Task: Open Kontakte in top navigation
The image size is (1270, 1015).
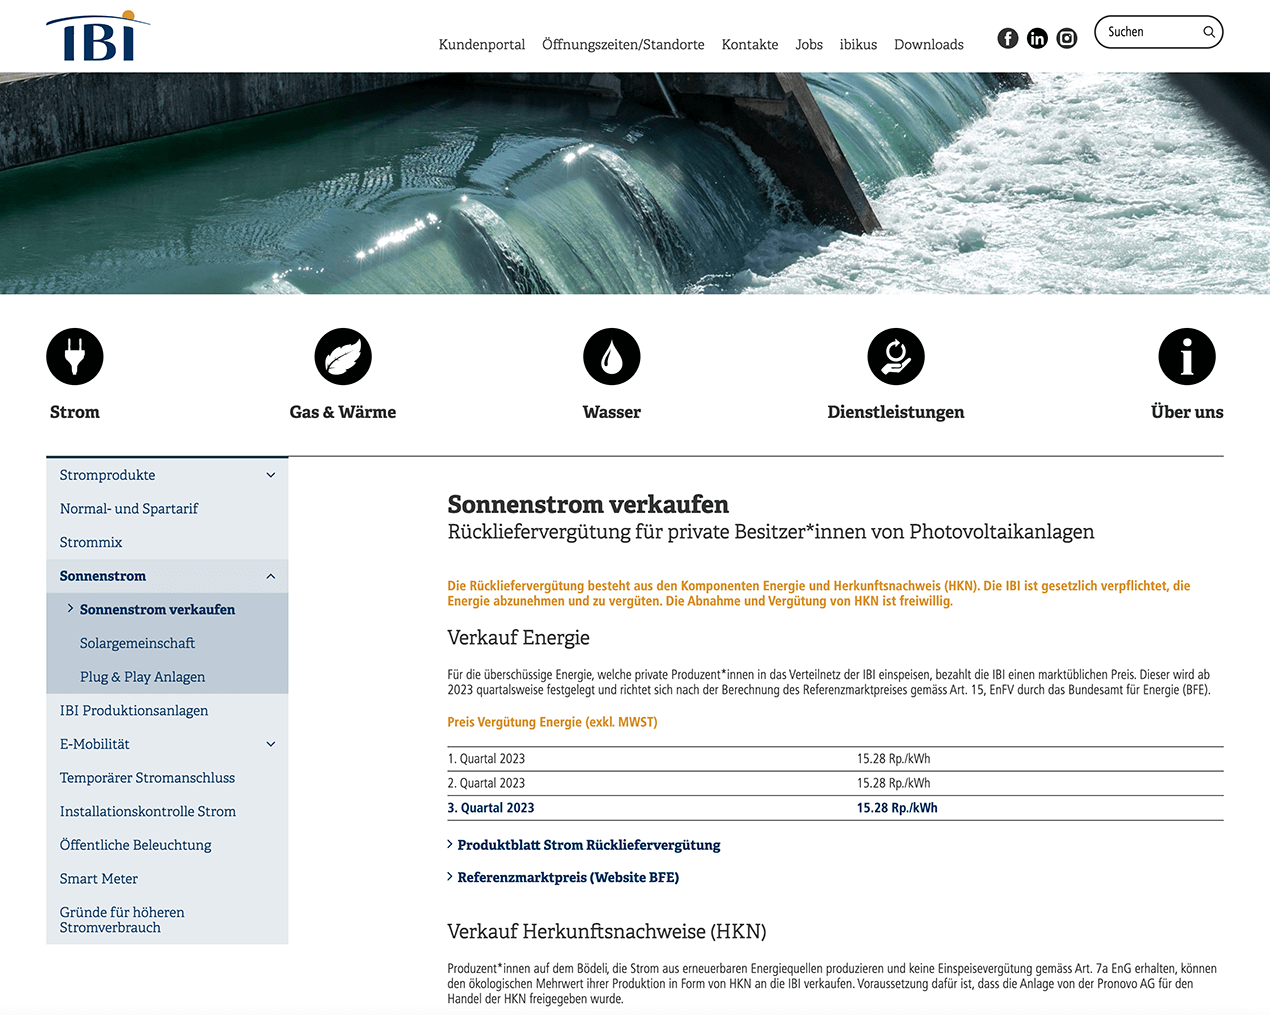Action: pyautogui.click(x=750, y=44)
